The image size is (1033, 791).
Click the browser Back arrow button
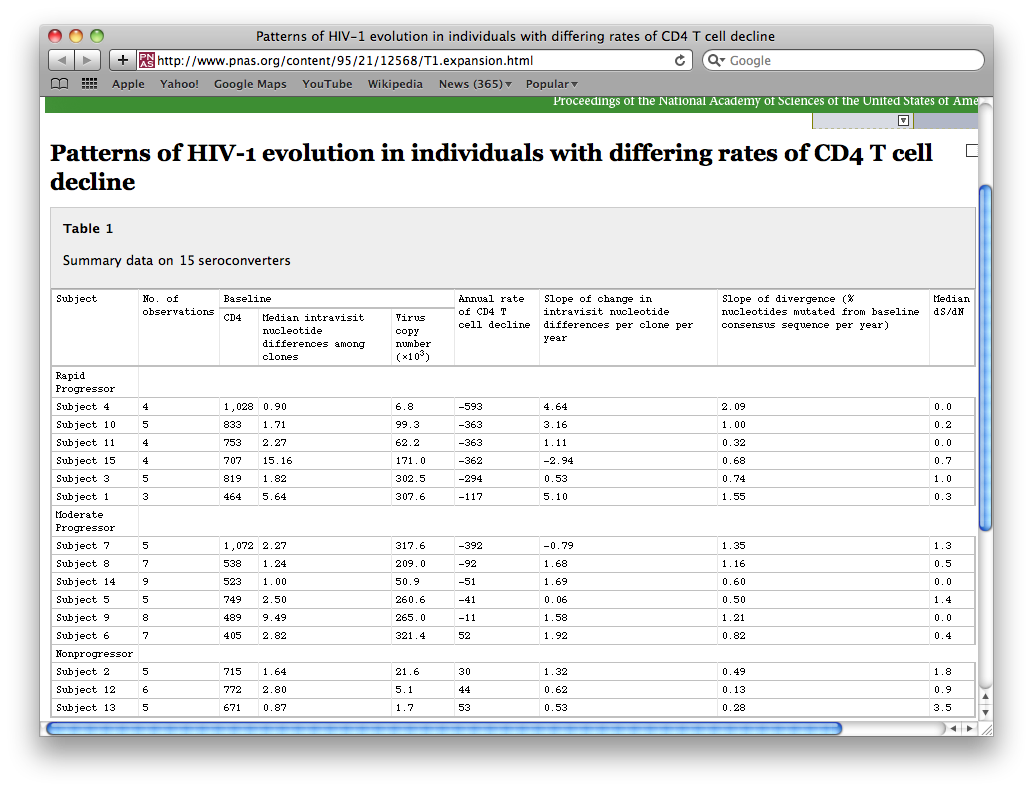(x=62, y=60)
